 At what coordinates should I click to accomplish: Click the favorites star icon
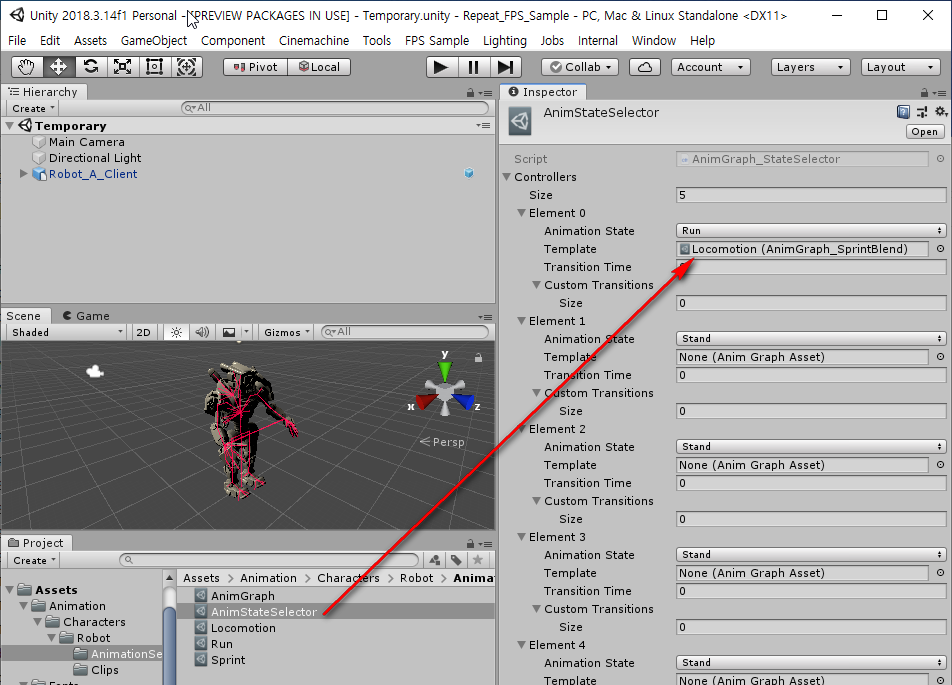(x=478, y=560)
